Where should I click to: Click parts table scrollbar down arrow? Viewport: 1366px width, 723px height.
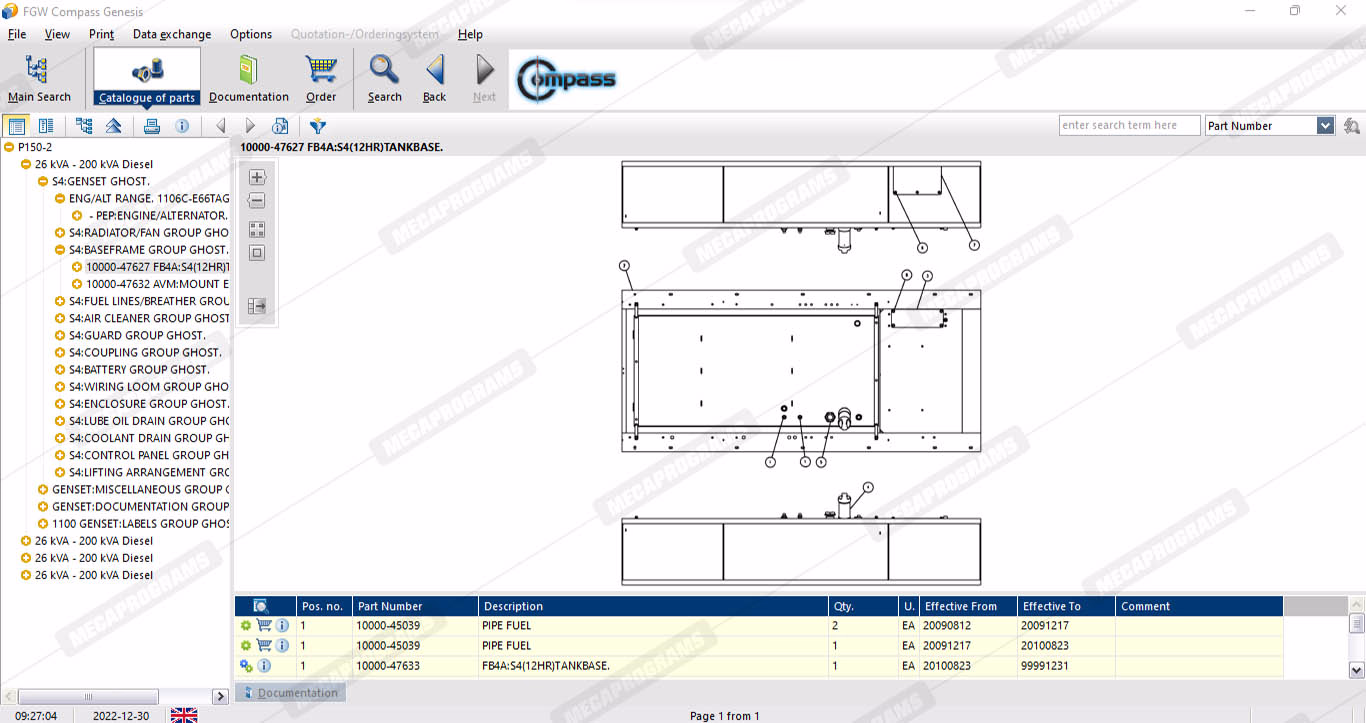1357,670
